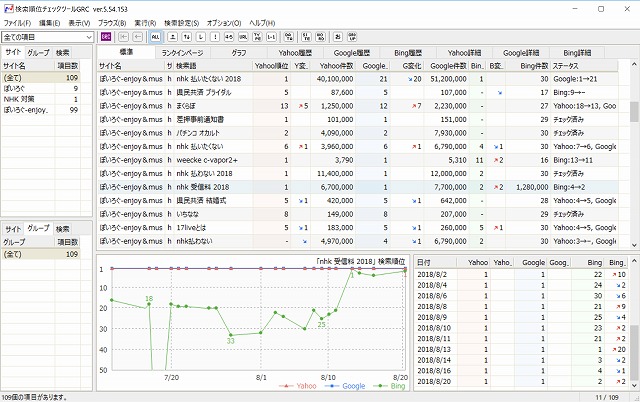Select the サイト tab in lower left panel

pos(13,229)
